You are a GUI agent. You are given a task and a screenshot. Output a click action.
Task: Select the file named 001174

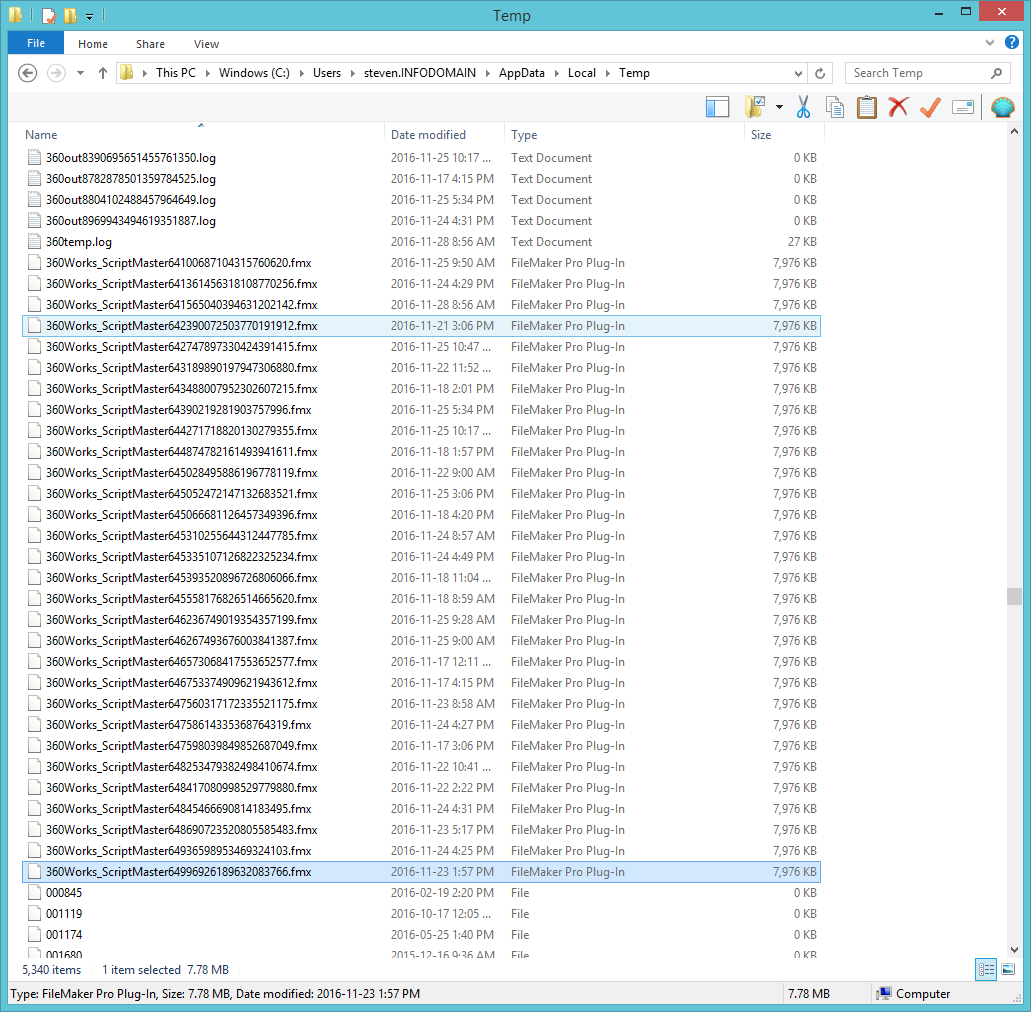tap(64, 934)
